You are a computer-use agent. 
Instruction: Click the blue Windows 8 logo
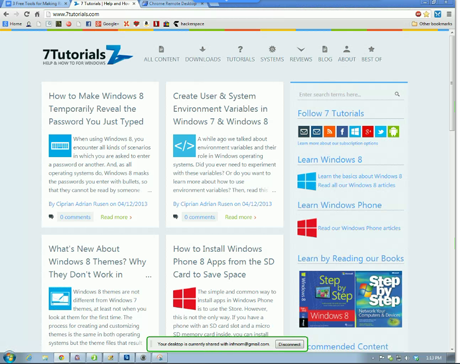307,181
